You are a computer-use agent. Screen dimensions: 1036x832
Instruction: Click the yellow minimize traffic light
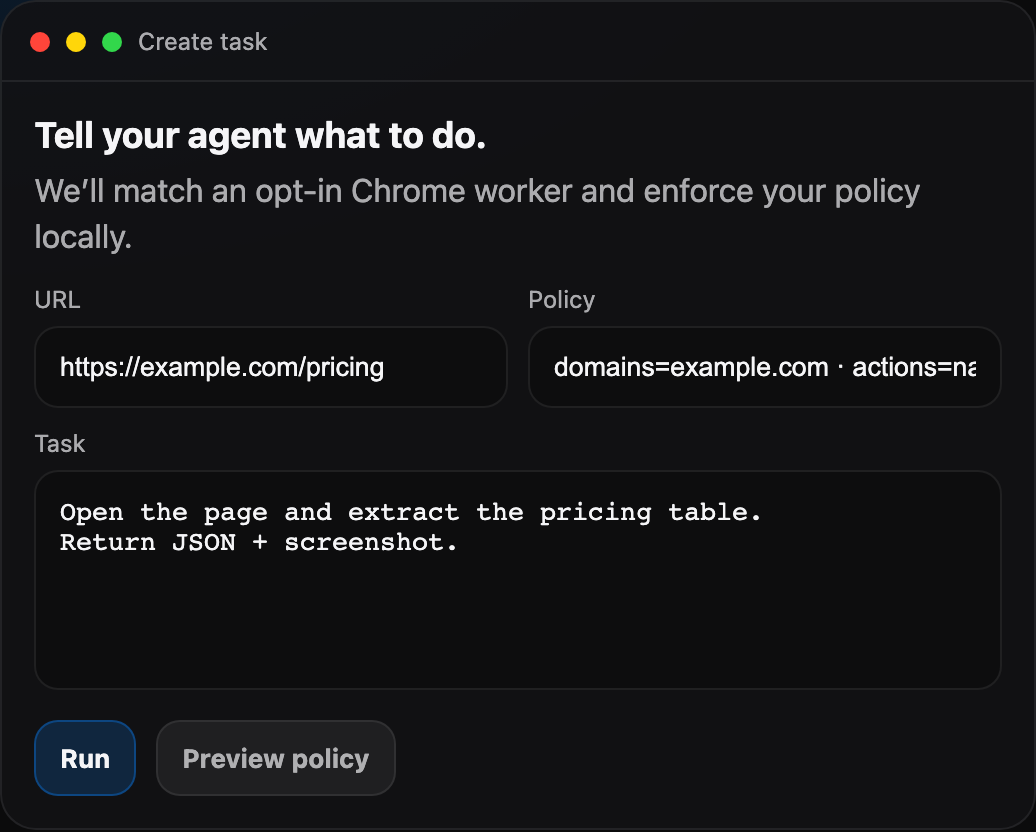click(x=75, y=42)
